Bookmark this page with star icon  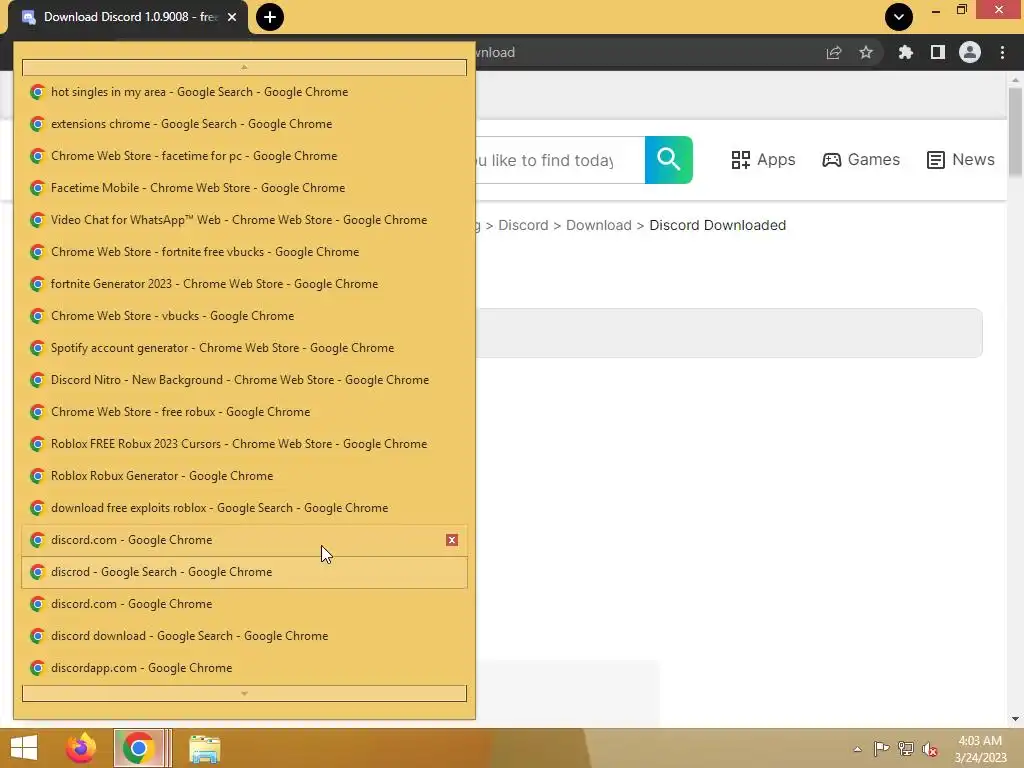click(866, 52)
